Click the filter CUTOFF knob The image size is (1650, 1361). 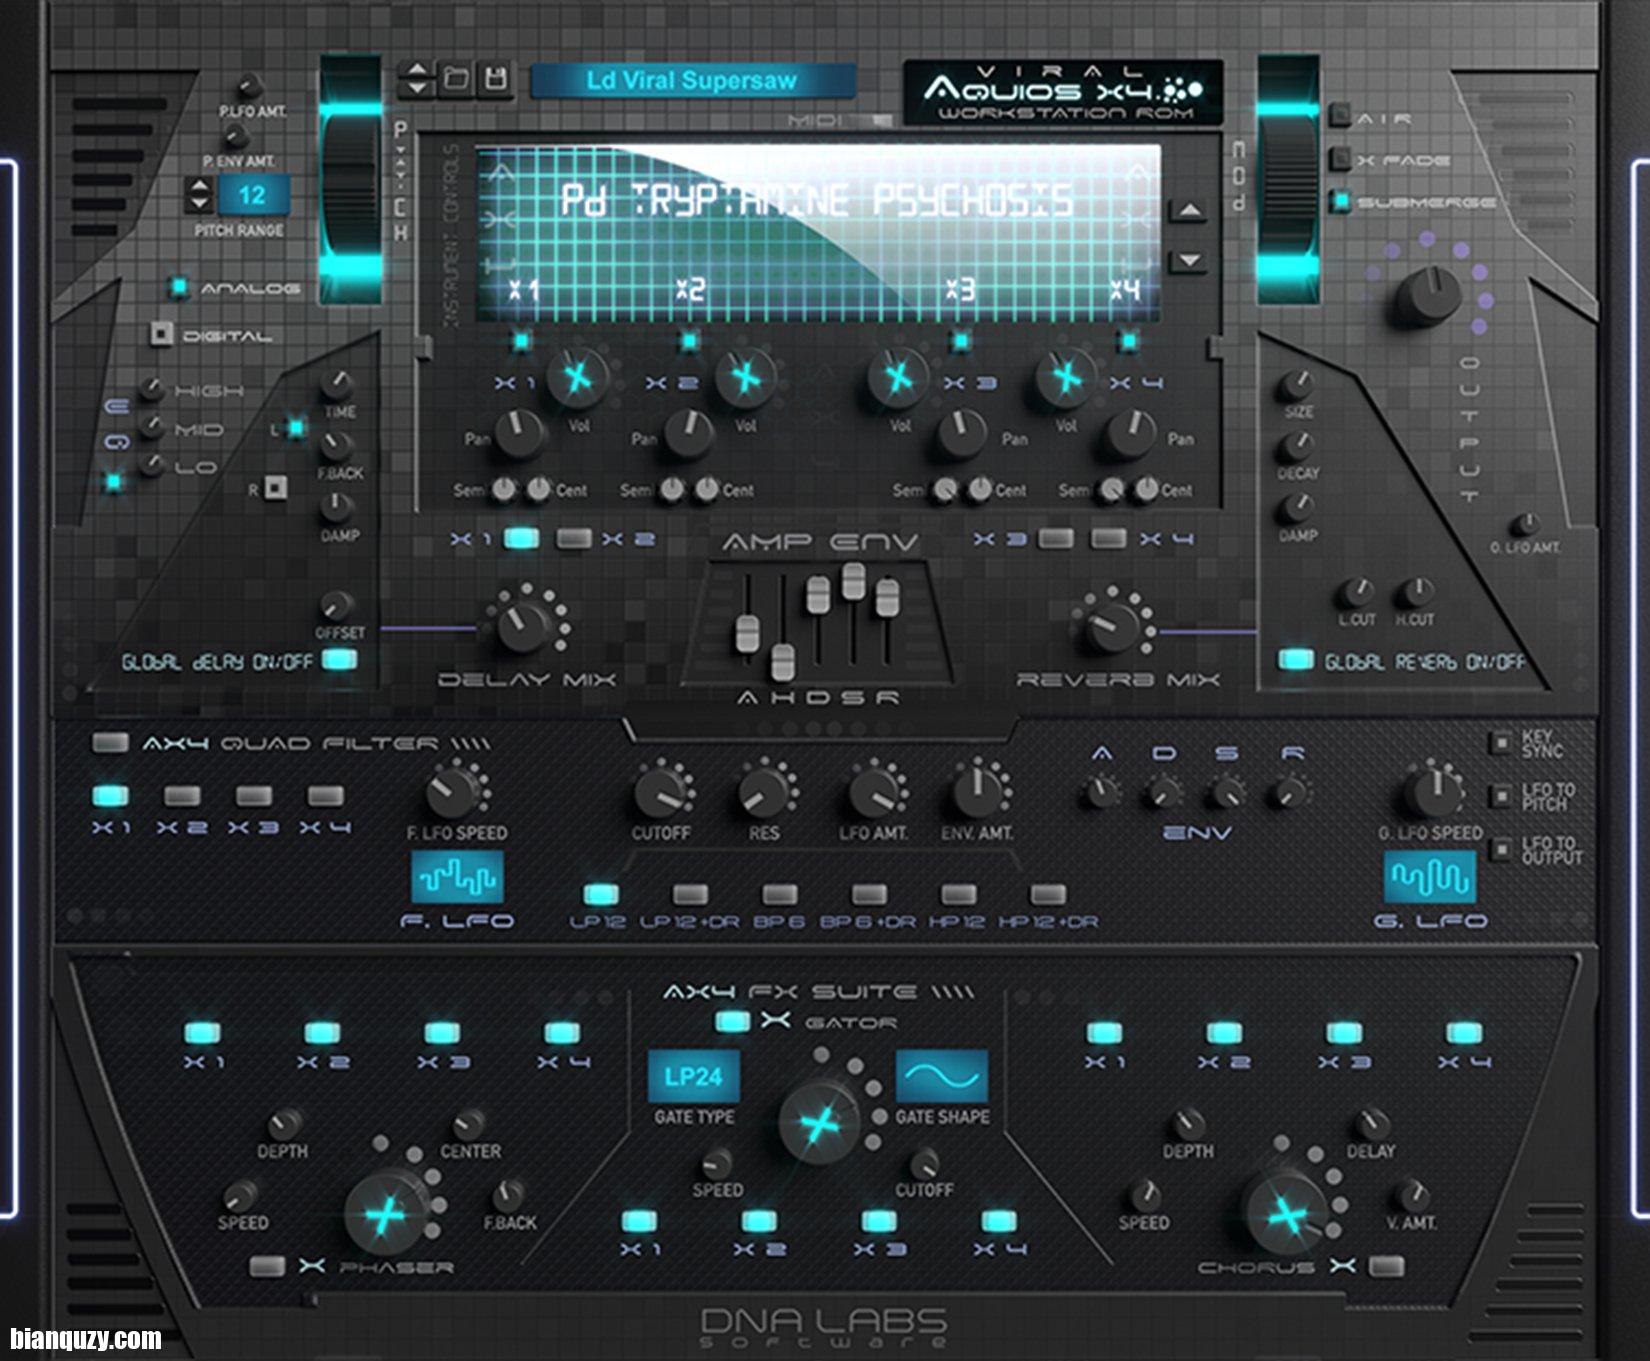(659, 794)
